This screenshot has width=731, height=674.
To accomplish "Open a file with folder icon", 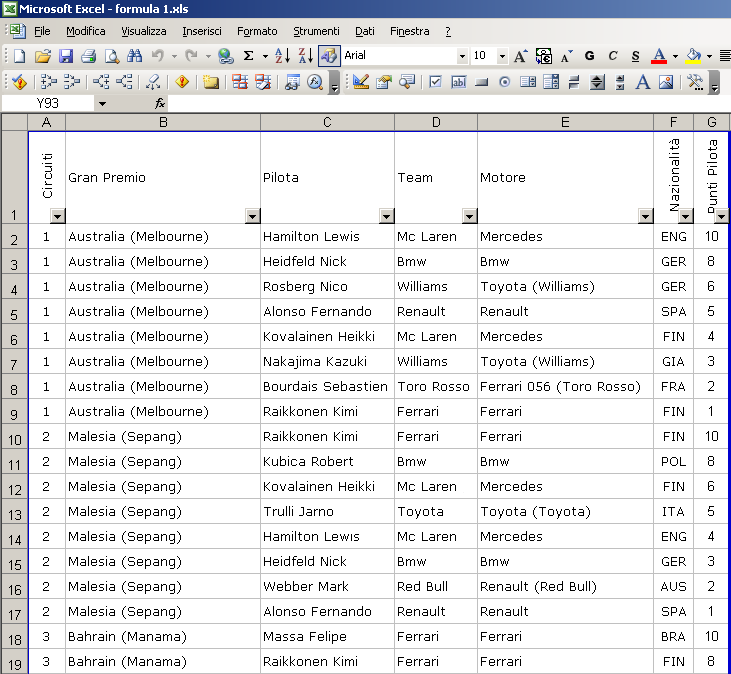I will click(42, 56).
